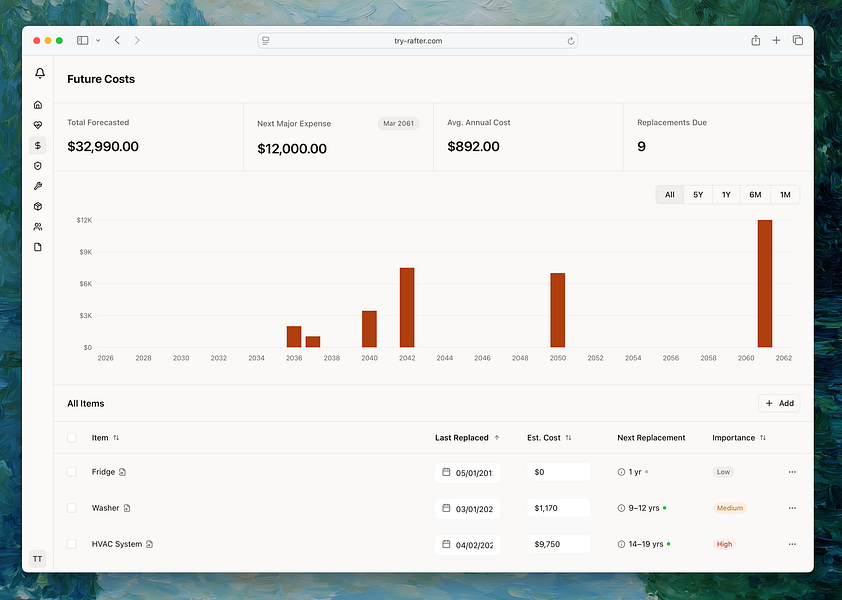
Task: Select the 5Y time range tab
Action: click(x=698, y=194)
